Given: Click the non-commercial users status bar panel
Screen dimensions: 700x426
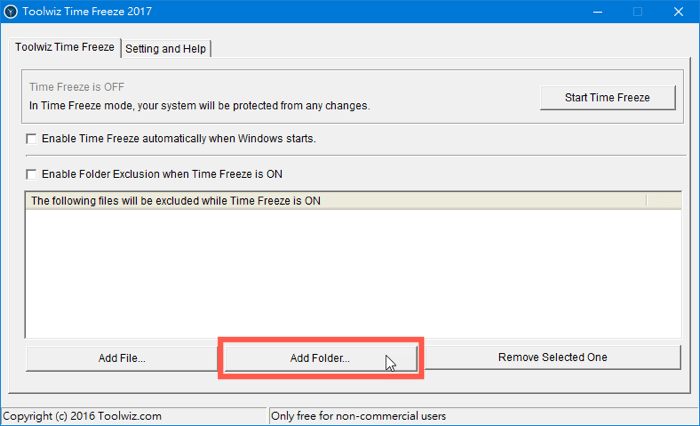Looking at the screenshot, I should [359, 416].
